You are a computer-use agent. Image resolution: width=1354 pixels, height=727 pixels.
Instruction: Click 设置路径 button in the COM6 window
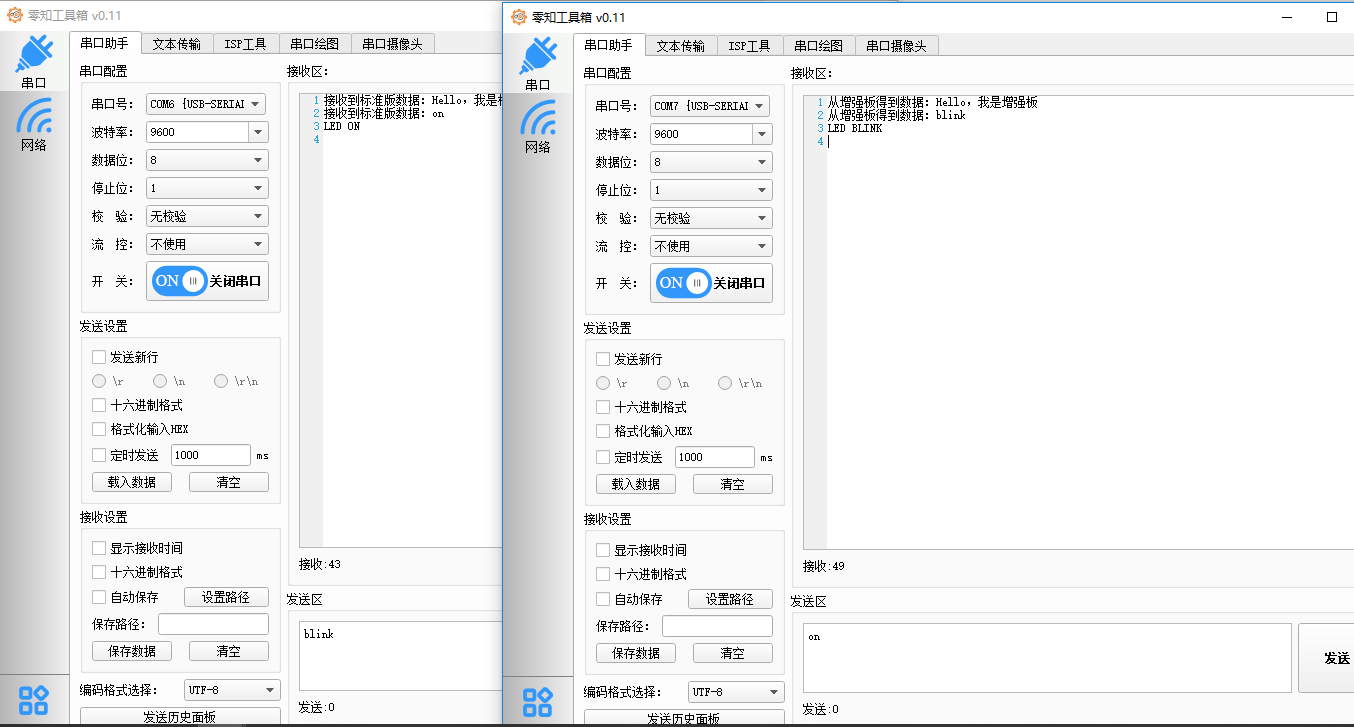point(226,597)
